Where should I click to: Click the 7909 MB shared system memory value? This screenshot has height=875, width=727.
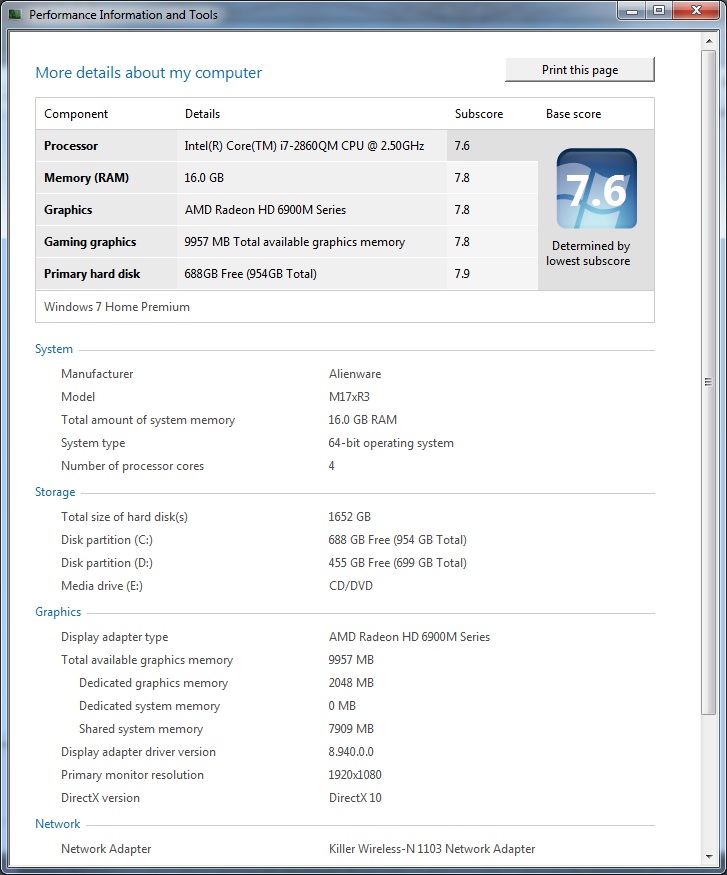click(x=351, y=729)
